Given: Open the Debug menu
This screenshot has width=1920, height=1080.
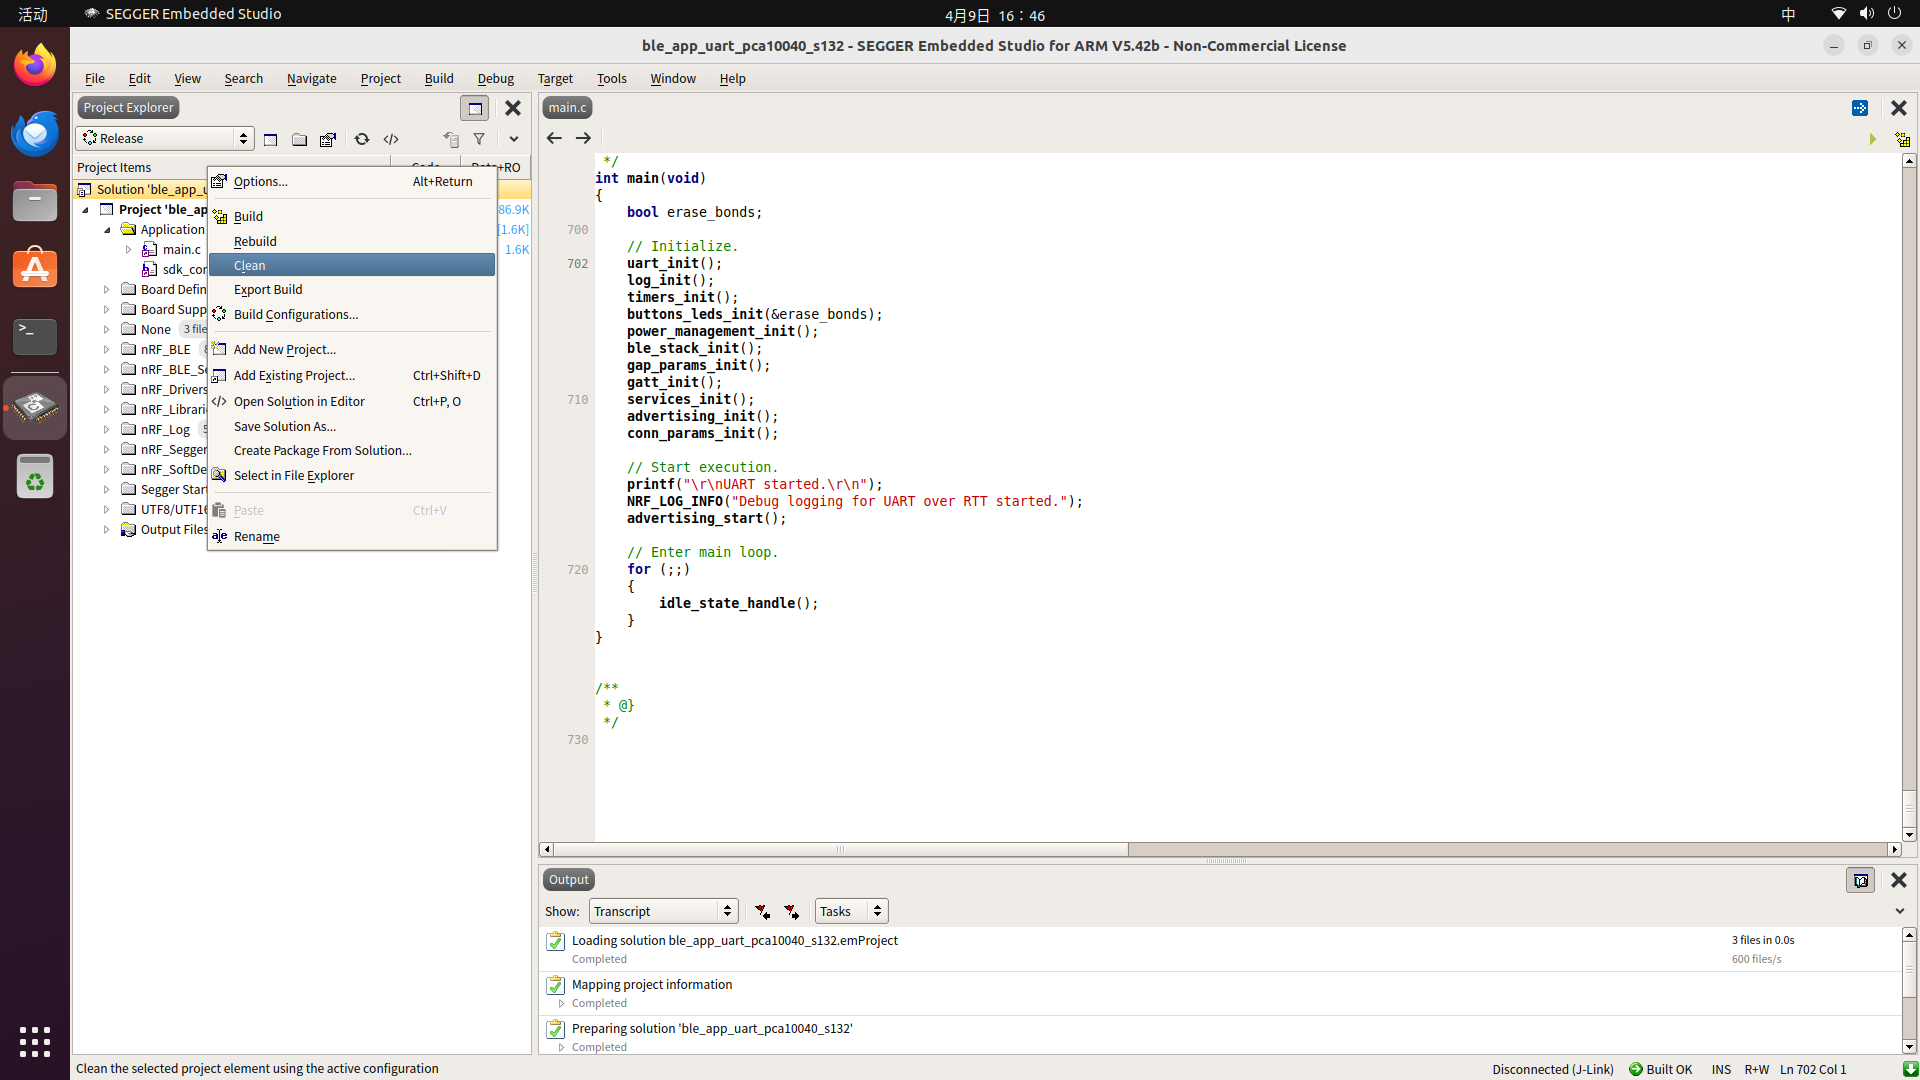Looking at the screenshot, I should click(x=495, y=78).
